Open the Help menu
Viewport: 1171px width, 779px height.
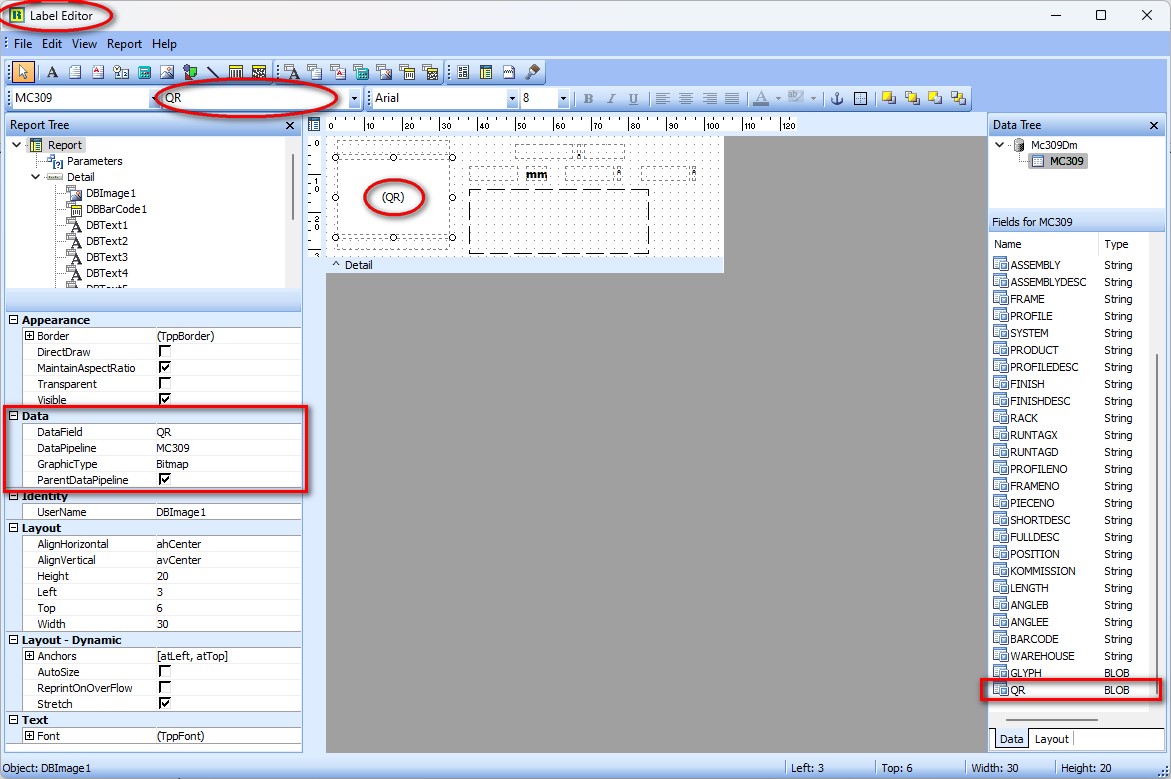coord(164,43)
